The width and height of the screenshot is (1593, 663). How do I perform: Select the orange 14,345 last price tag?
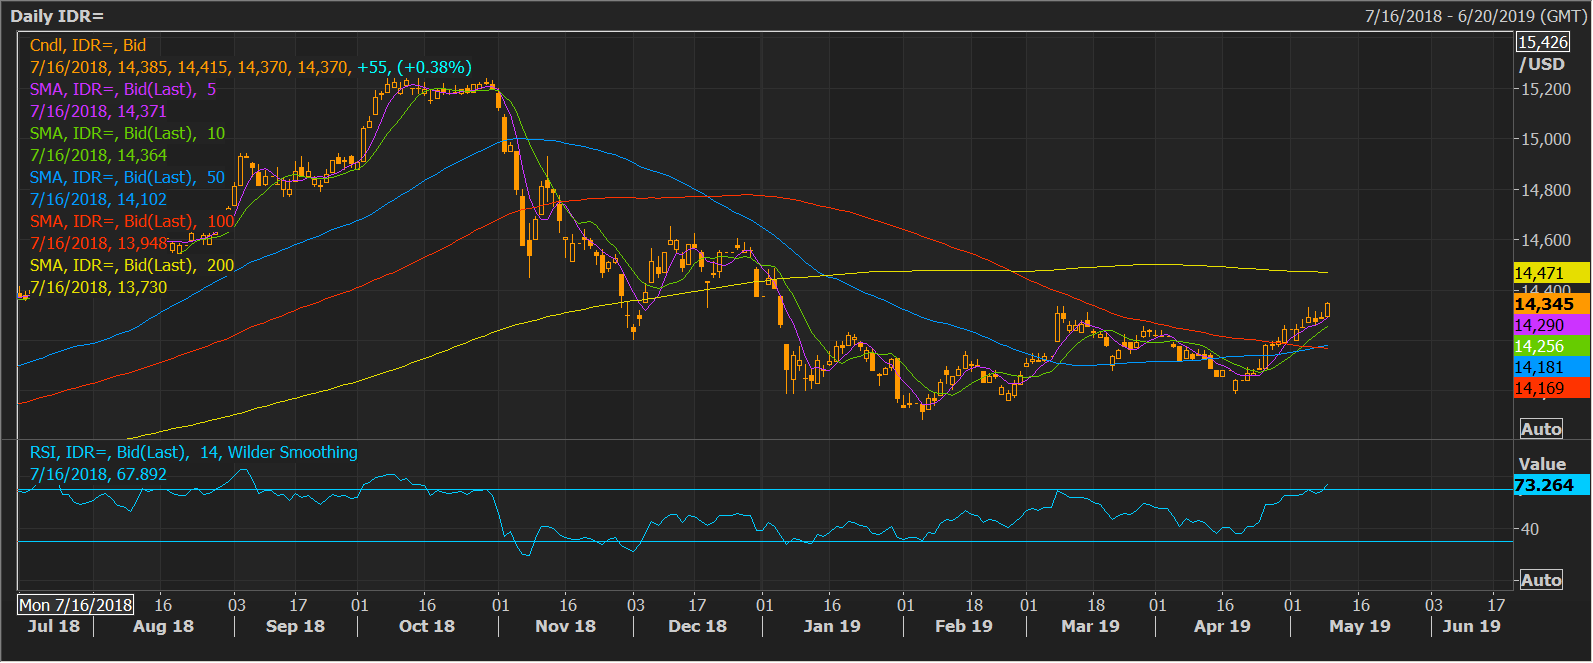coord(1550,304)
